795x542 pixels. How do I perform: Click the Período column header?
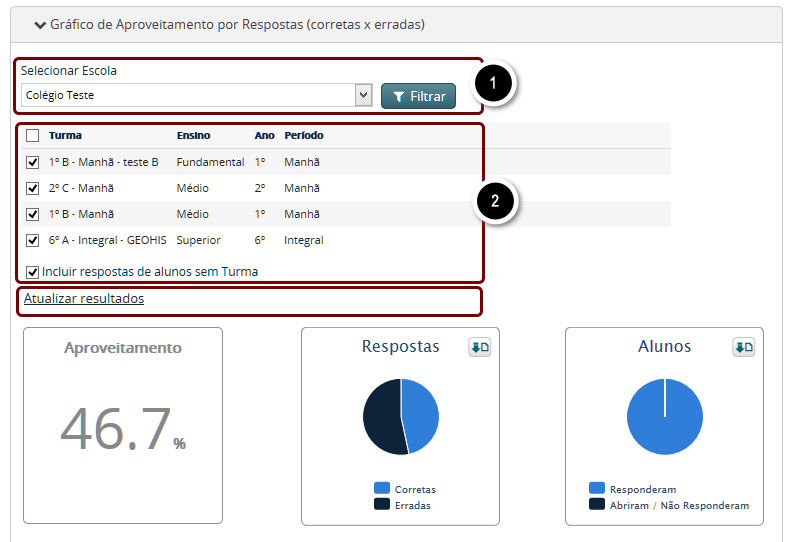304,136
